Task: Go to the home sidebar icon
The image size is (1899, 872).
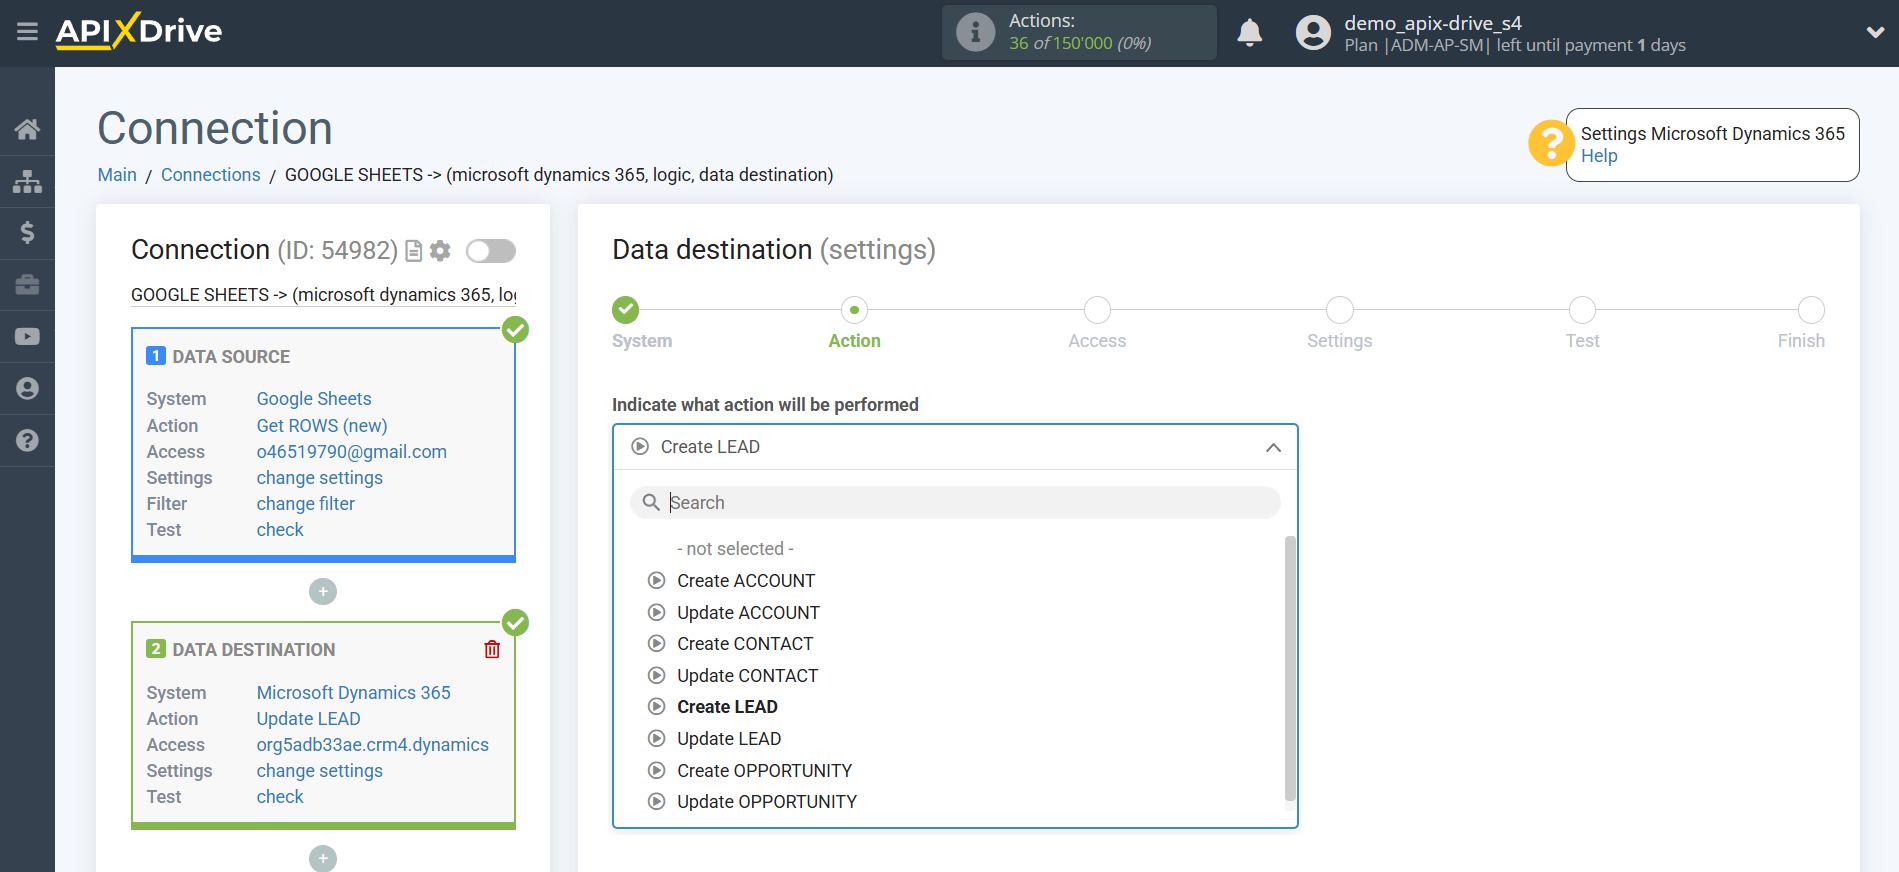Action: click(27, 129)
